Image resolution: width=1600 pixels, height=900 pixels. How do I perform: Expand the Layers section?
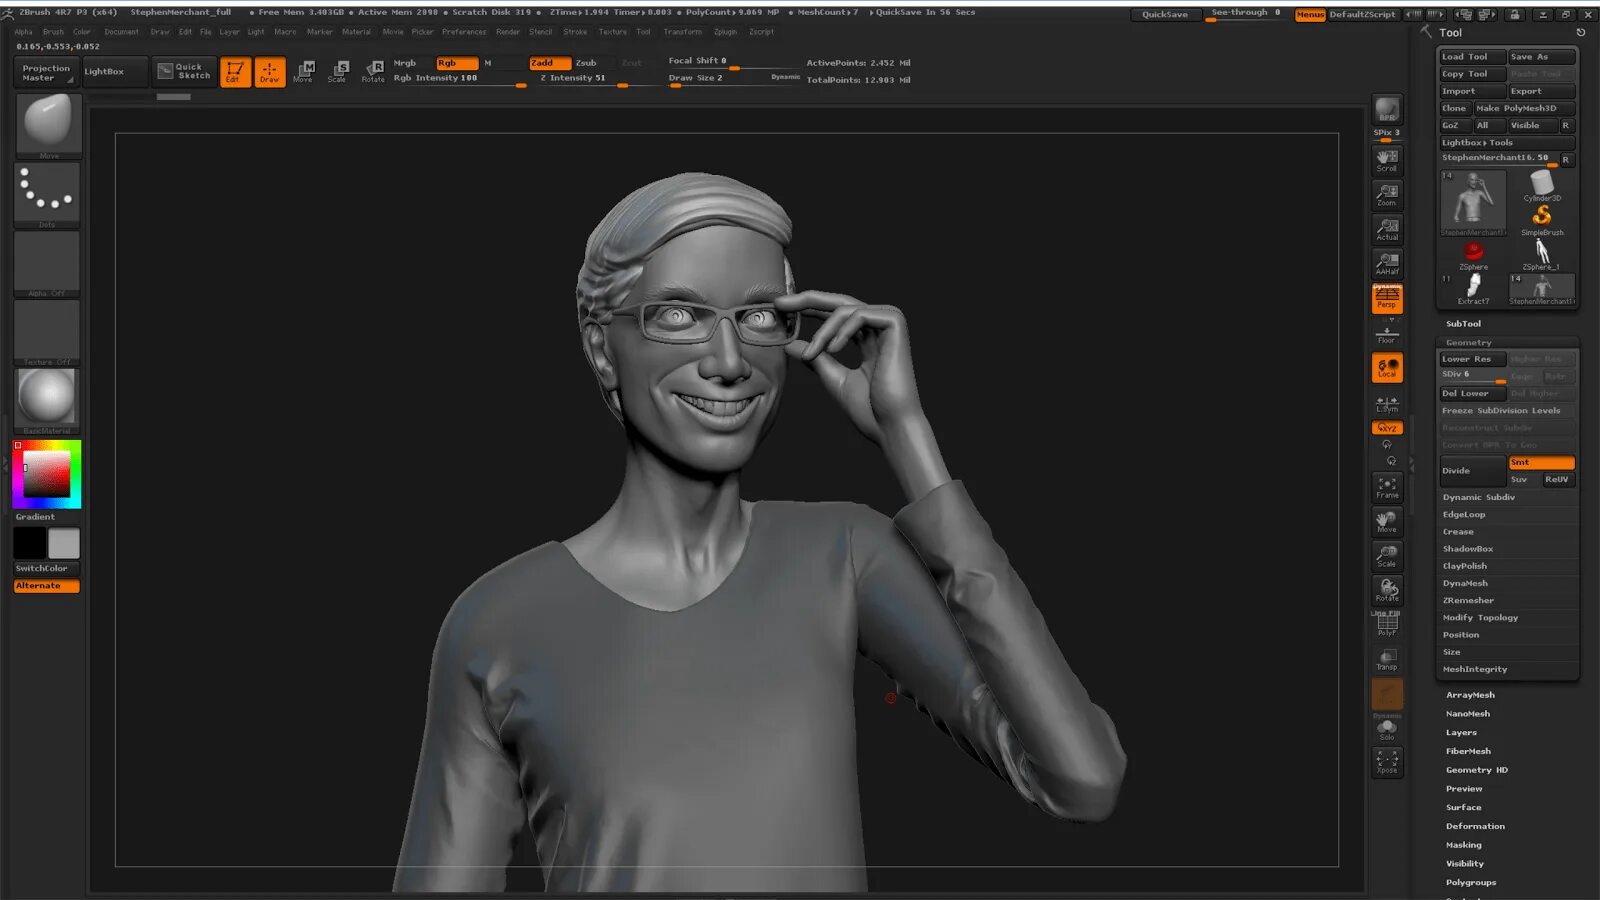(1461, 733)
